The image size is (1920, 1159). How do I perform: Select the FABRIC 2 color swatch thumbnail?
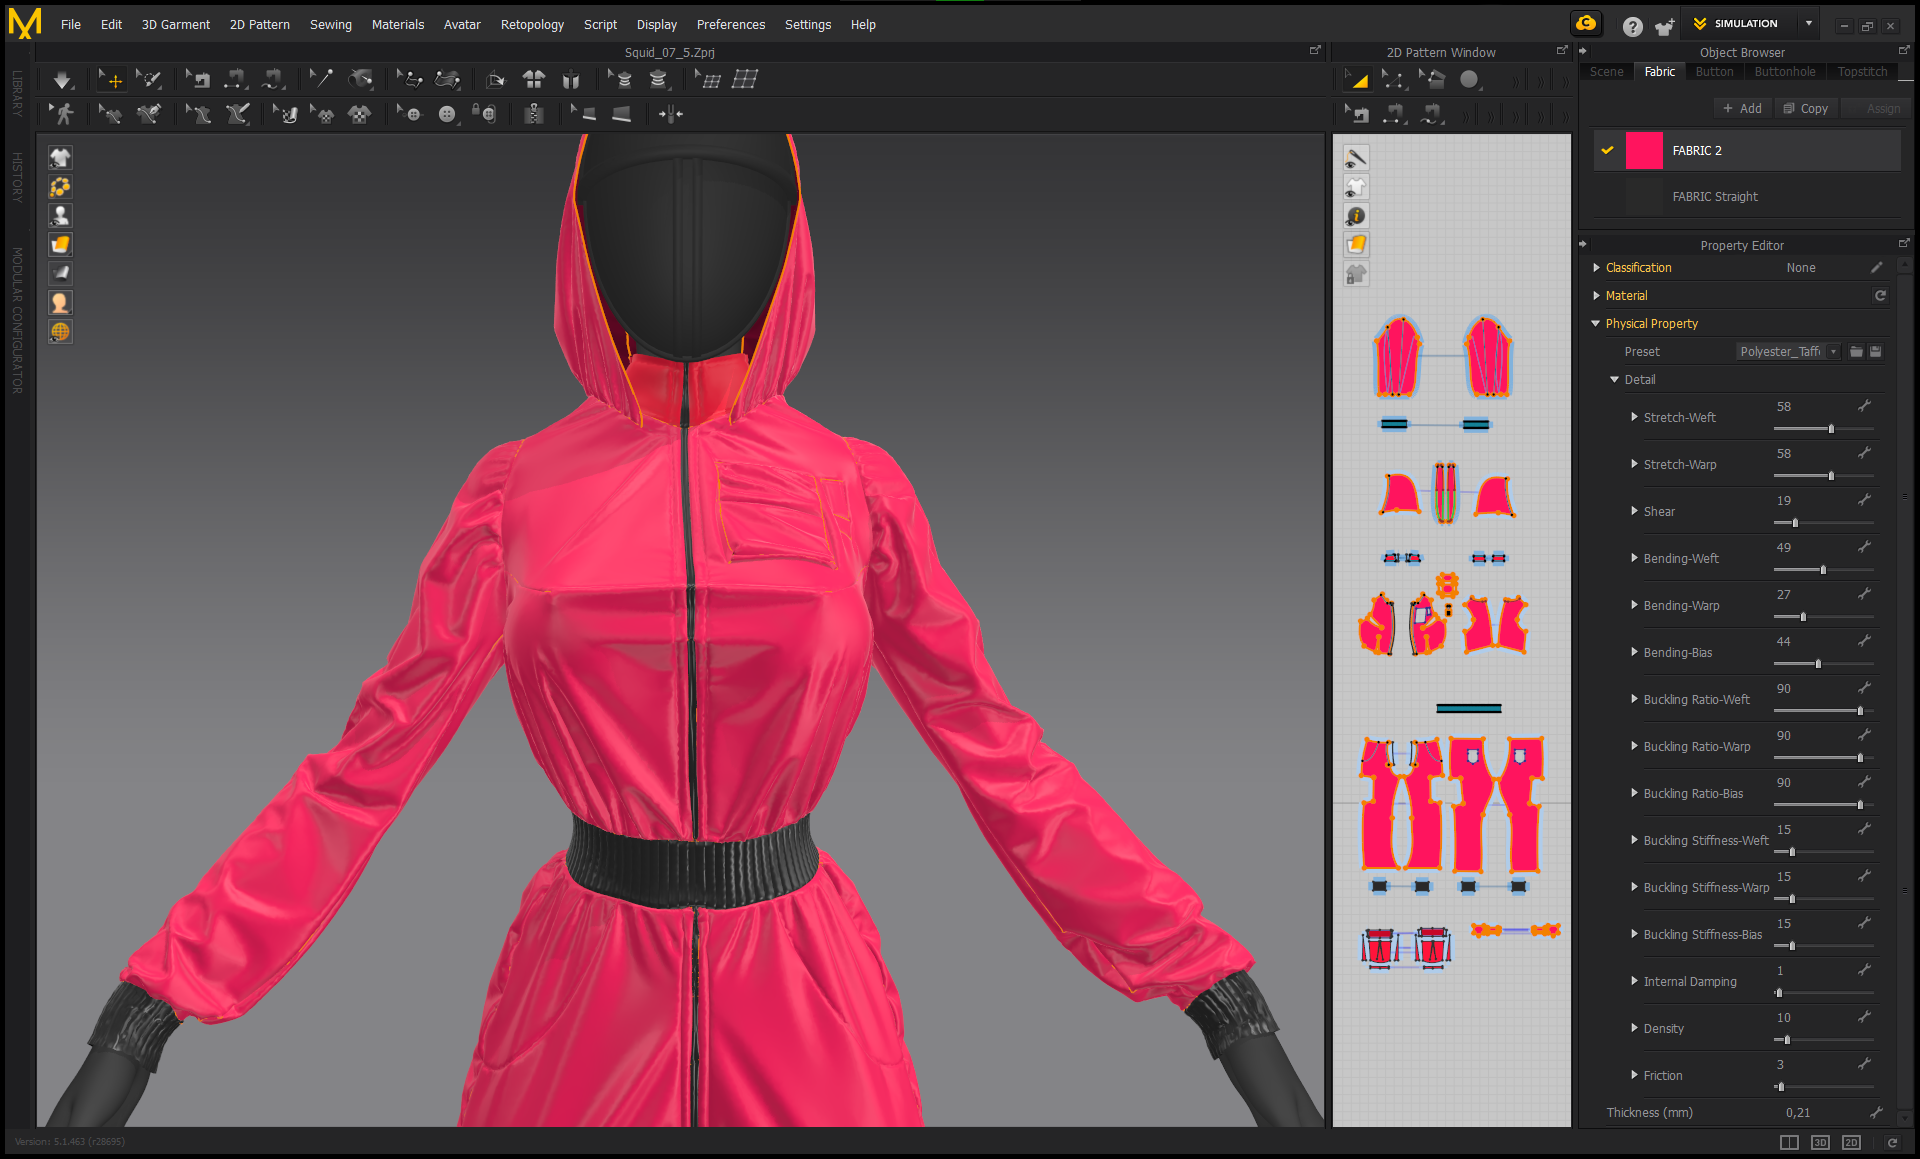pos(1644,150)
